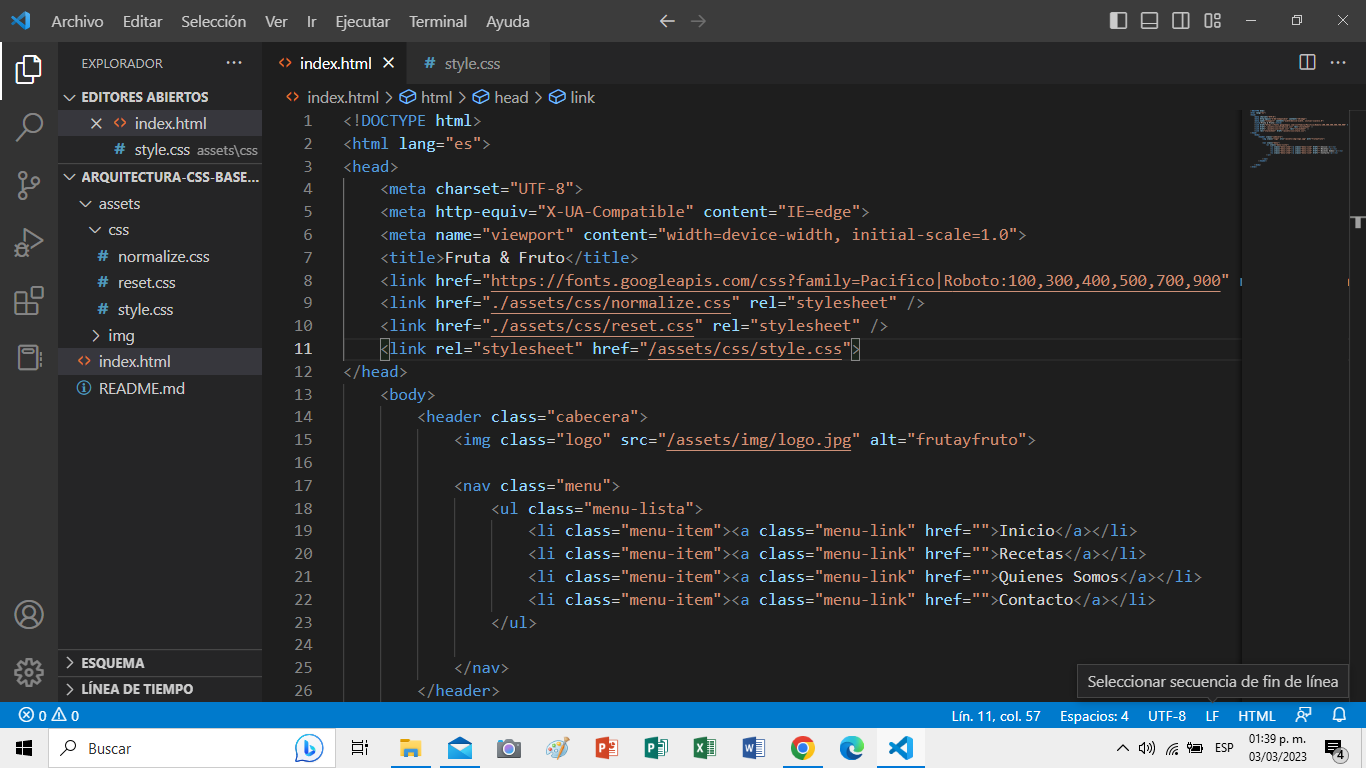Open Task View on the taskbar

(x=361, y=748)
